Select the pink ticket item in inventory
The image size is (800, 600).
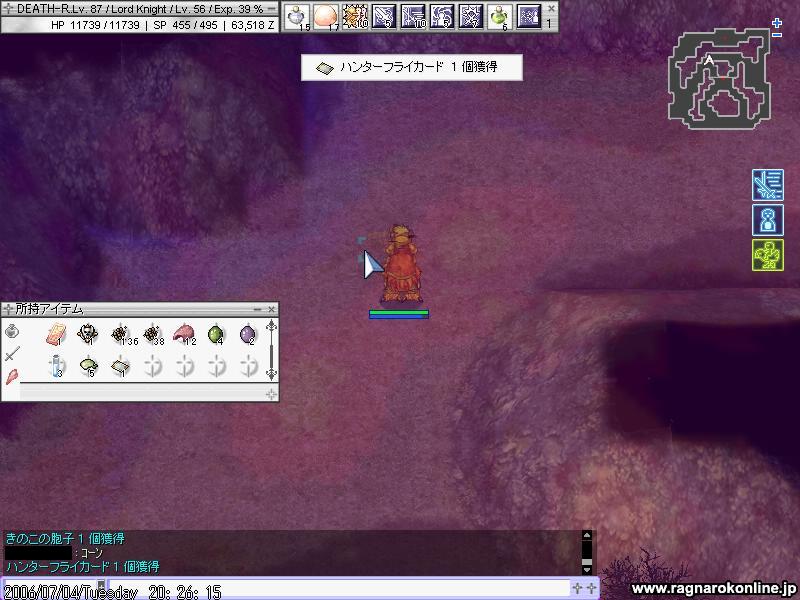pos(56,334)
